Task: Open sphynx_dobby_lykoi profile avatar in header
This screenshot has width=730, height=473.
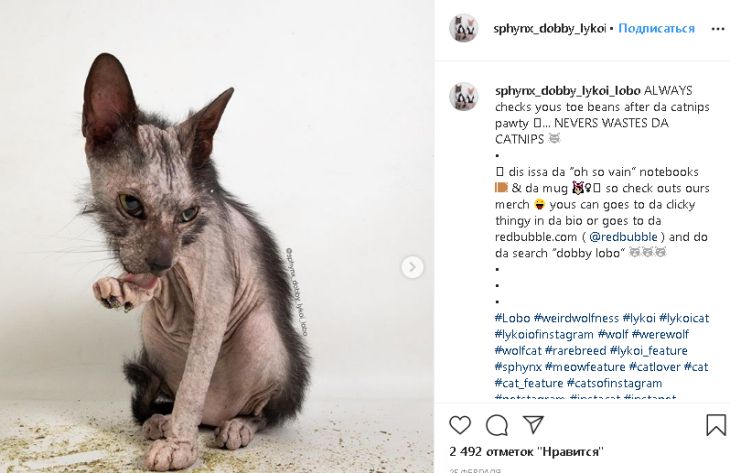Action: click(x=464, y=28)
